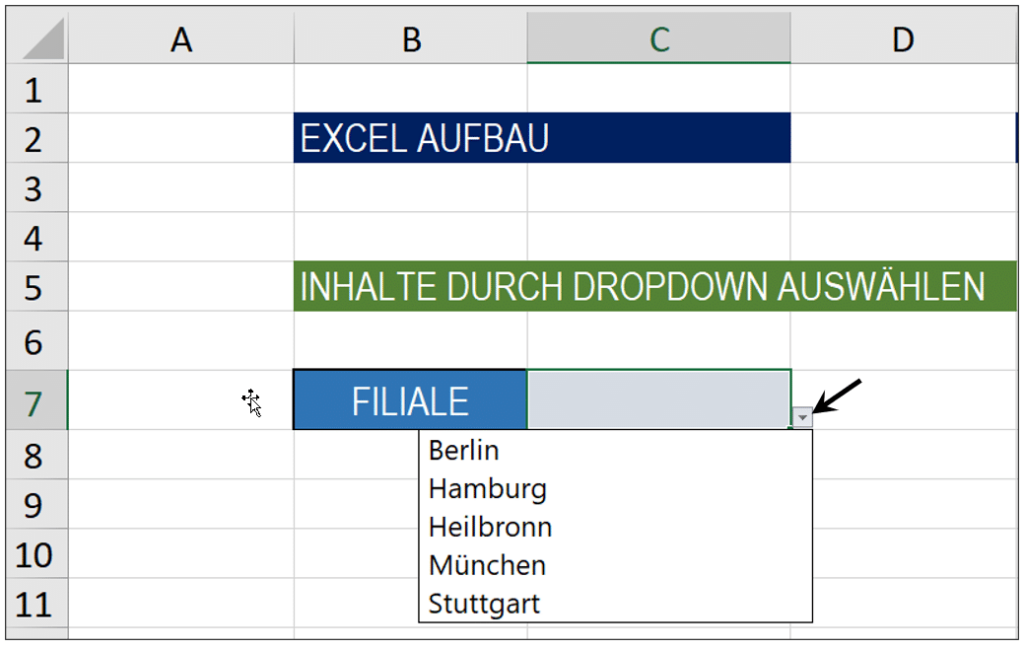Click row 7 header

point(37,400)
